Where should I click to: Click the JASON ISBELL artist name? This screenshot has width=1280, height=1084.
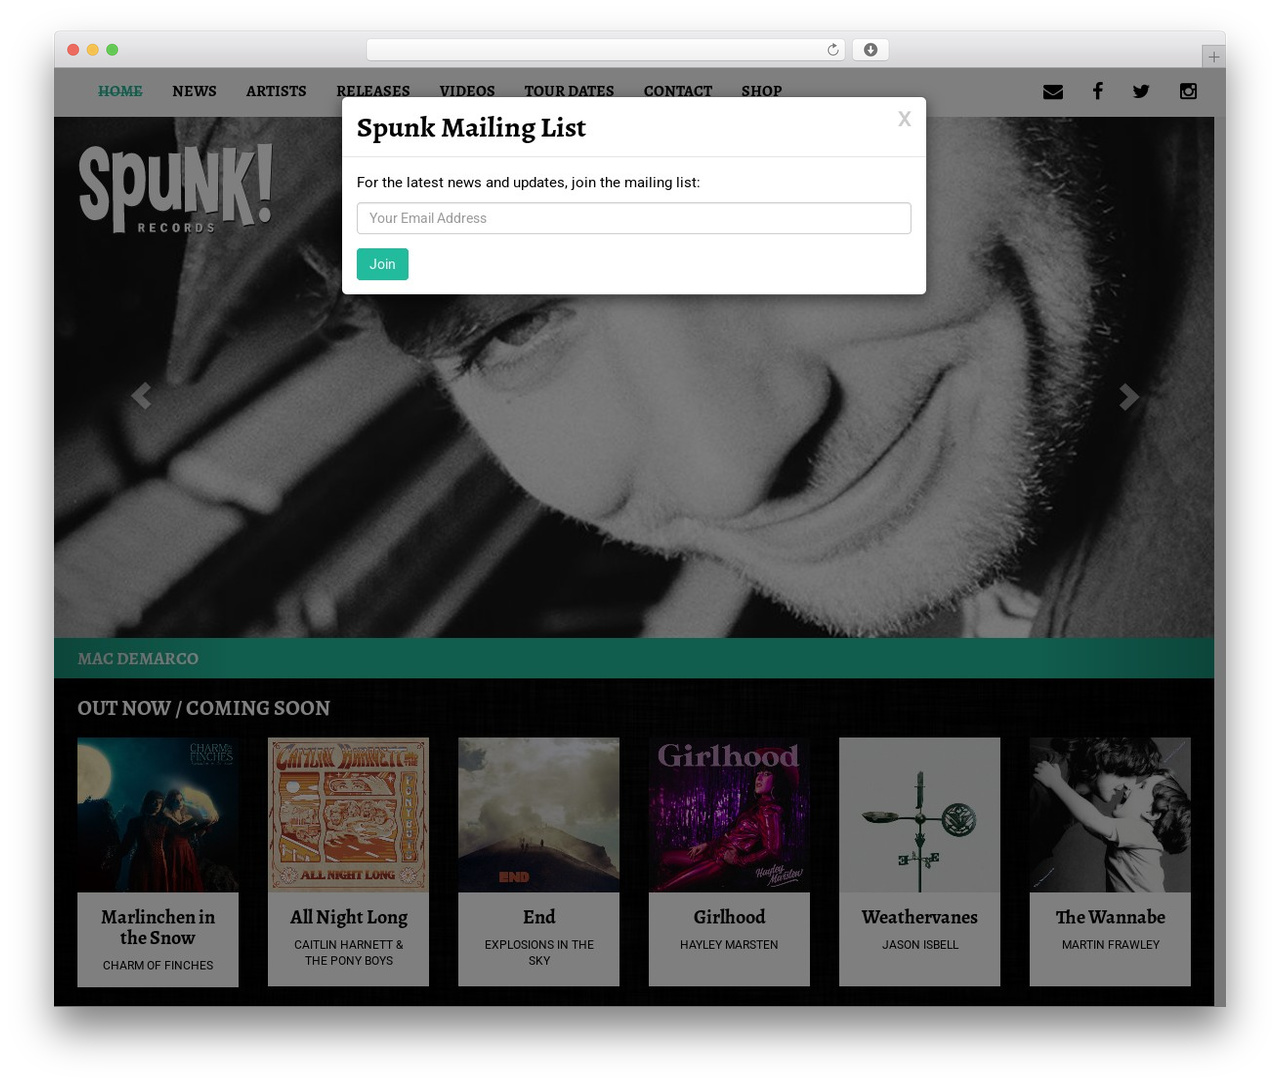[920, 944]
